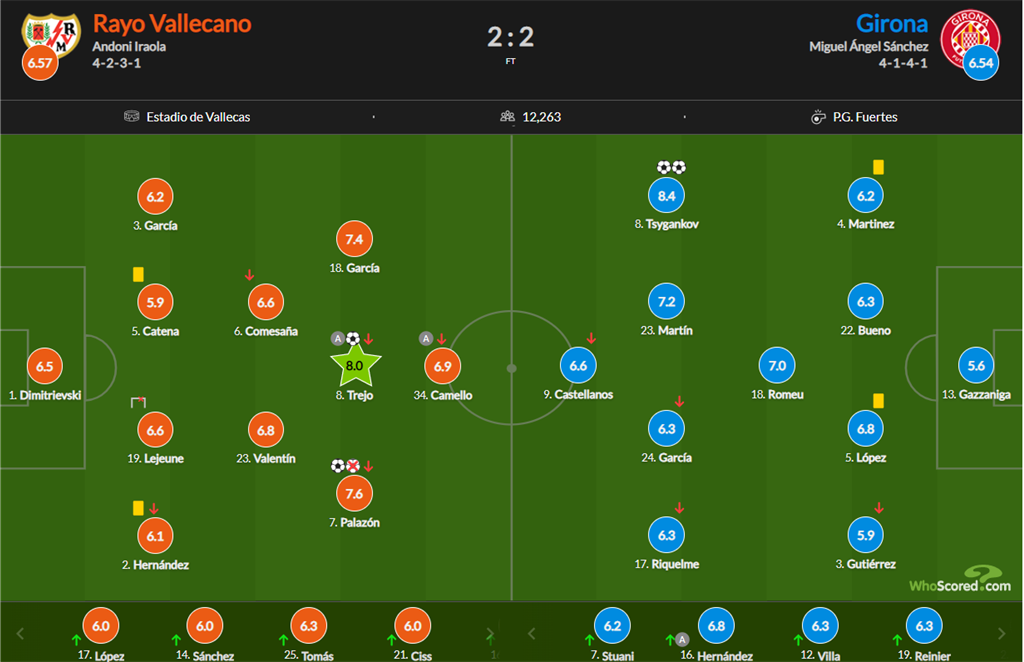Screen dimensions: 1024x662
Task: Click the own-goal net icon above Lejeune
Action: pos(138,402)
